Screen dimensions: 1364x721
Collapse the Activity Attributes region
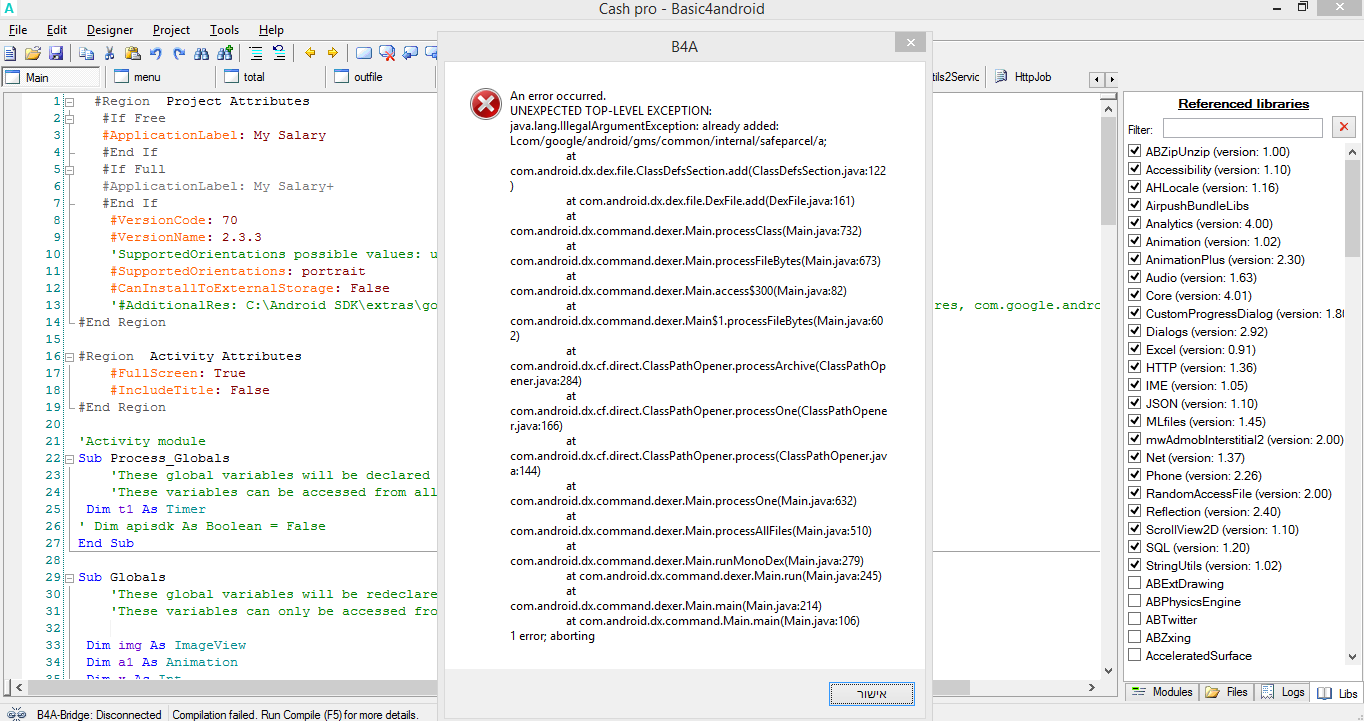pos(69,356)
